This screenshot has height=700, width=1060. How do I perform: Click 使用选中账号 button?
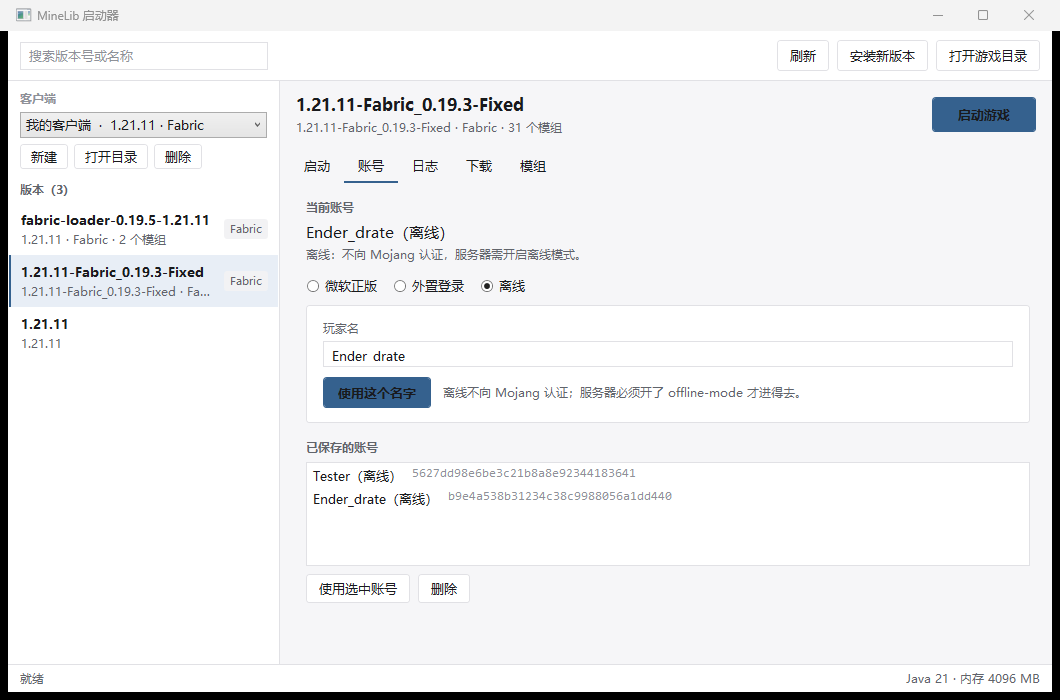click(358, 589)
